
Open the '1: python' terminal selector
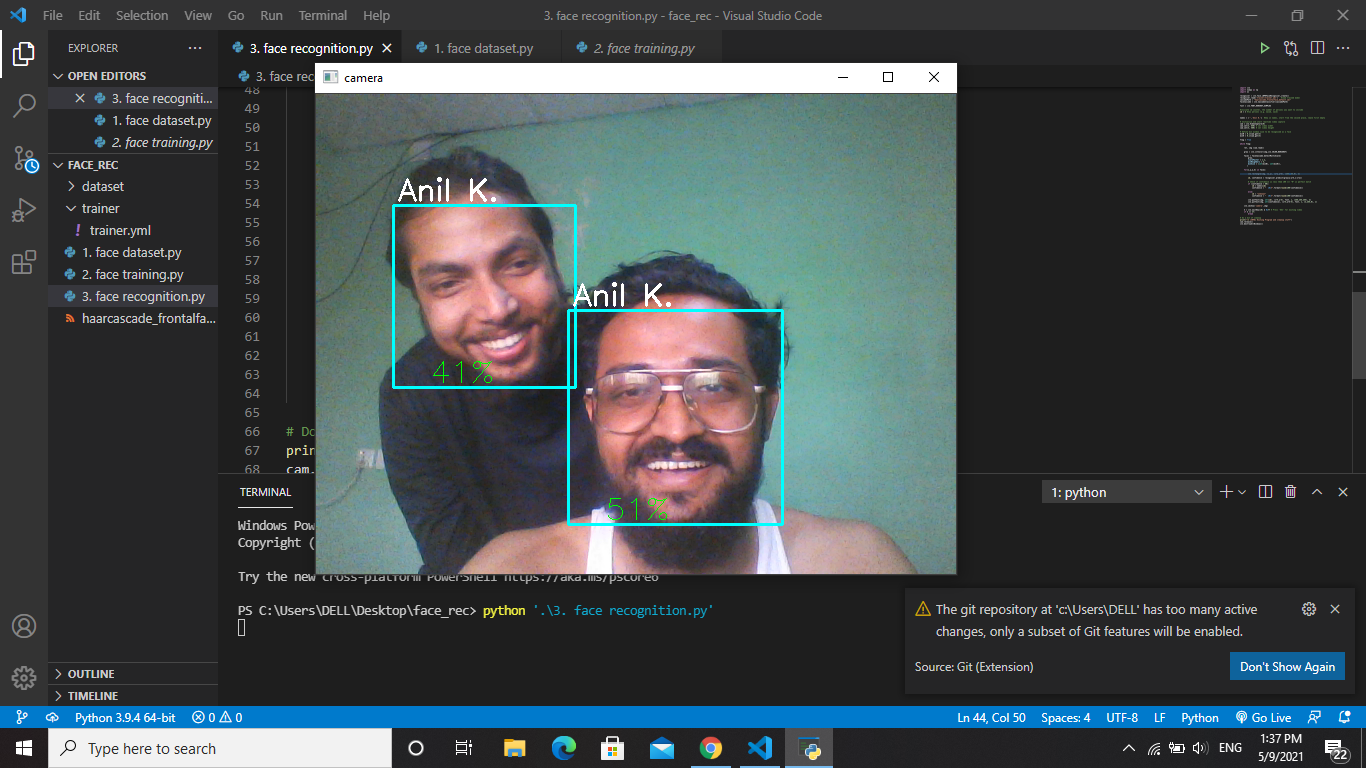[x=1124, y=491]
